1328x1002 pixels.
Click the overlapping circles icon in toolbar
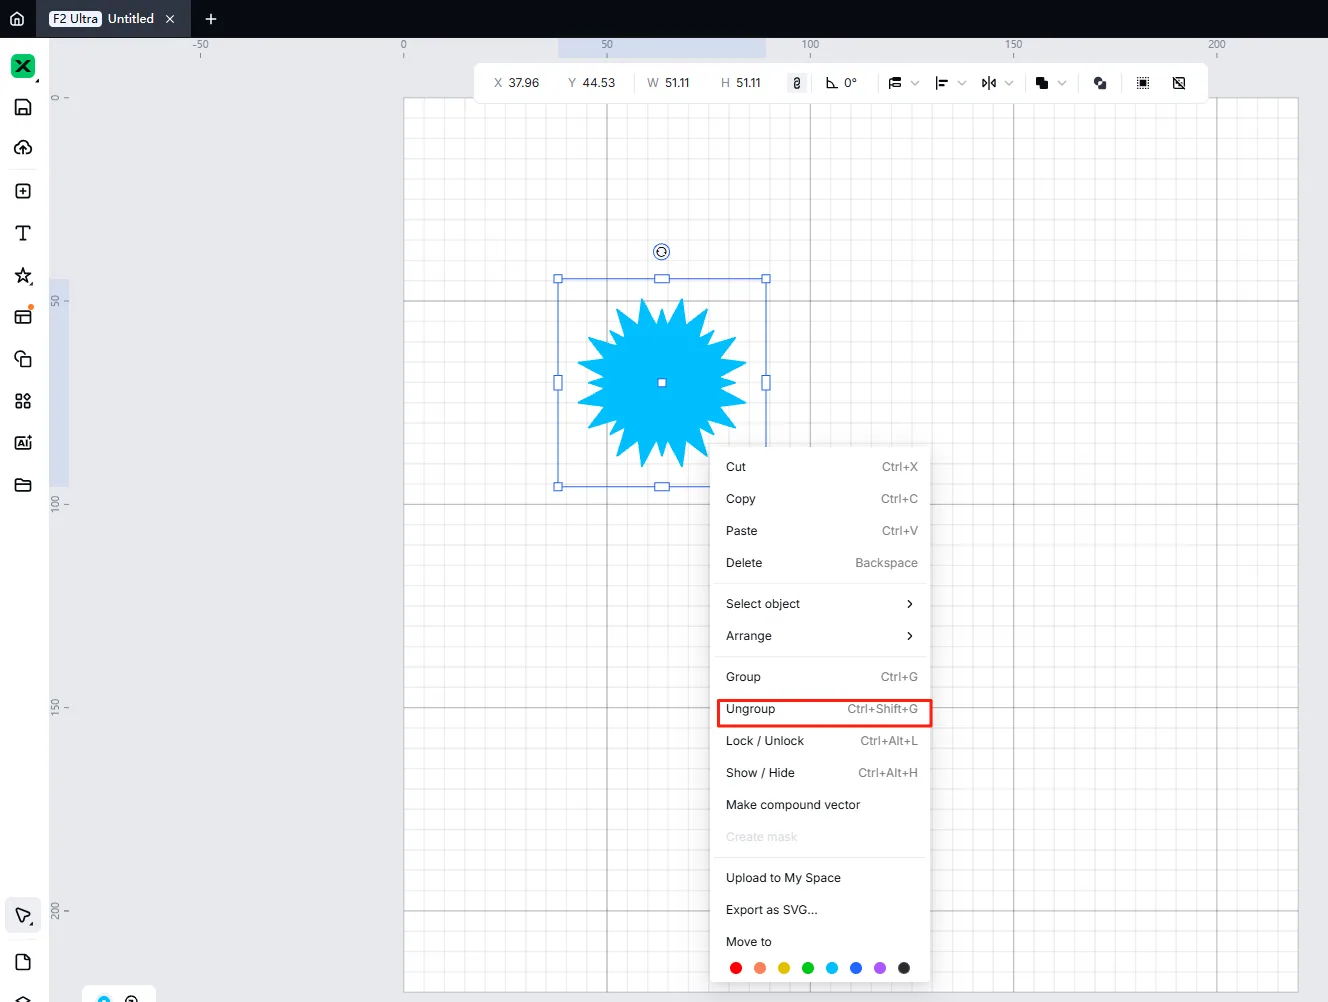[x=1100, y=83]
